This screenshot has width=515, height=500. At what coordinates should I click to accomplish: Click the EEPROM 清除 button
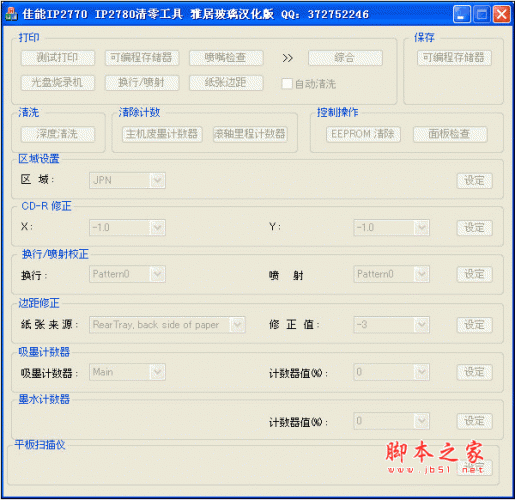(x=363, y=134)
